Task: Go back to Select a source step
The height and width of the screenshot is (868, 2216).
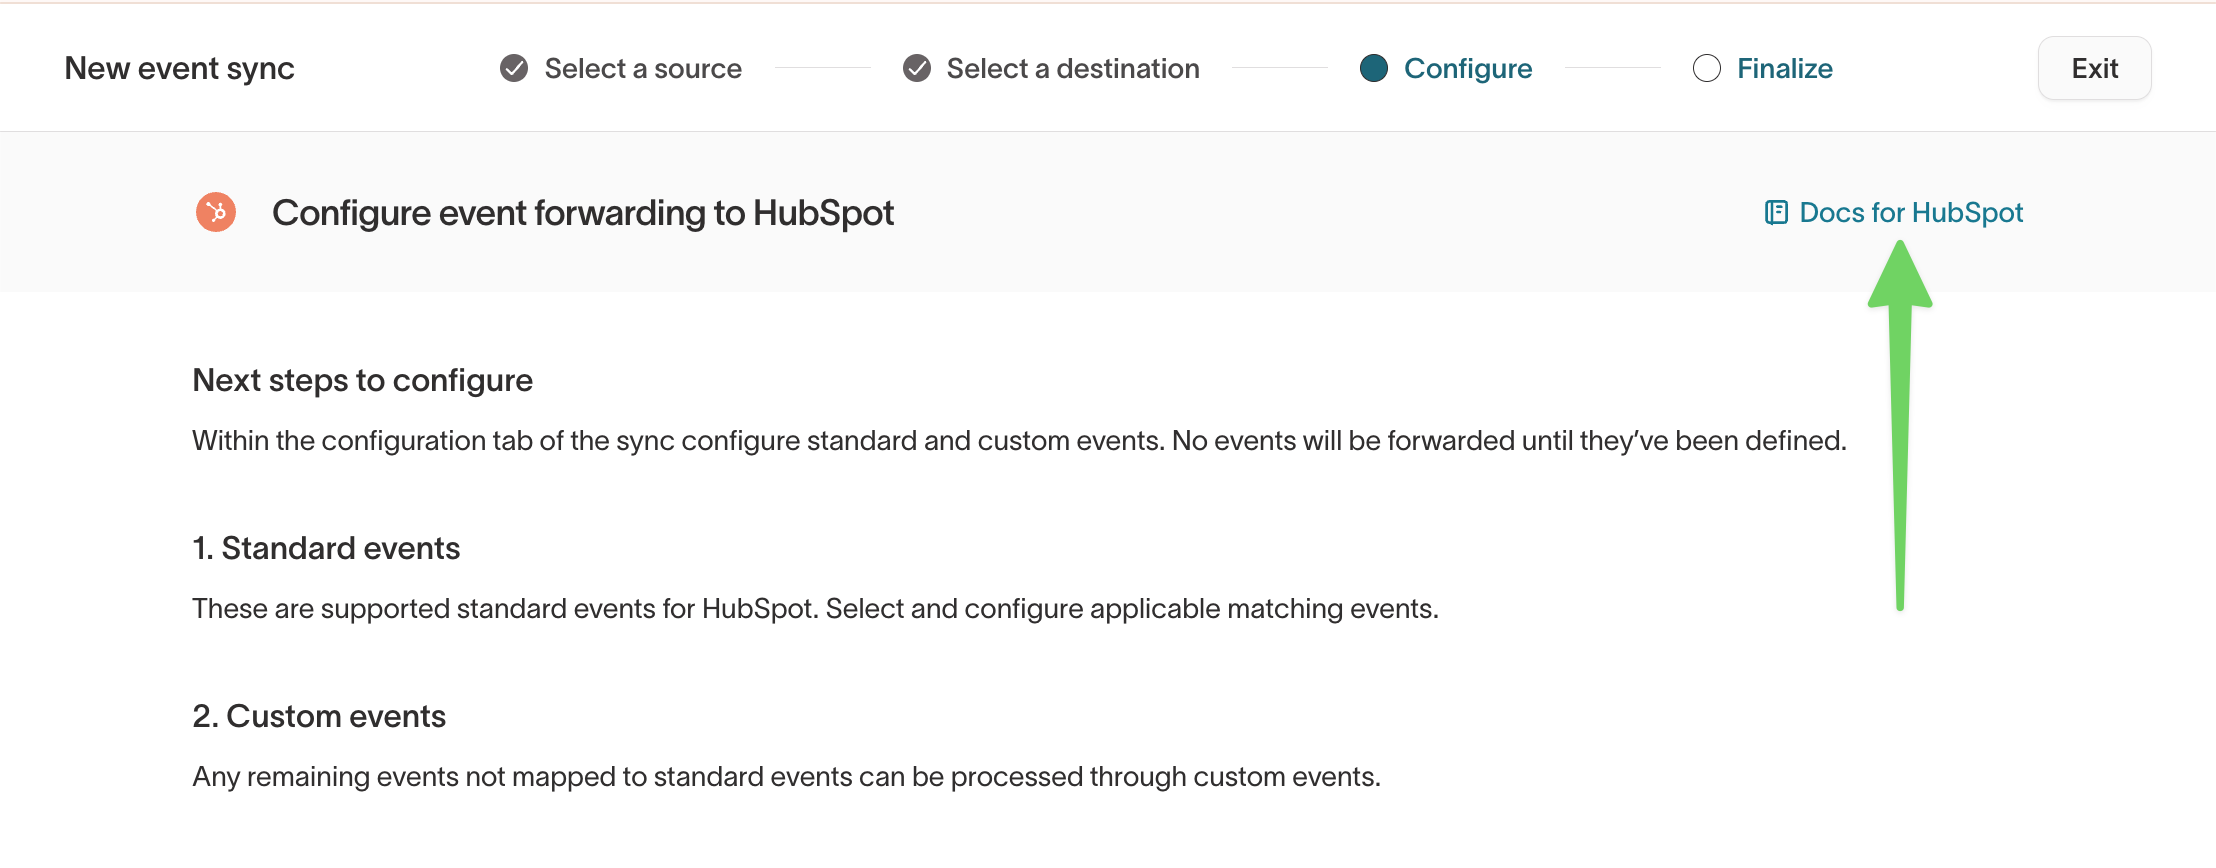Action: point(643,68)
